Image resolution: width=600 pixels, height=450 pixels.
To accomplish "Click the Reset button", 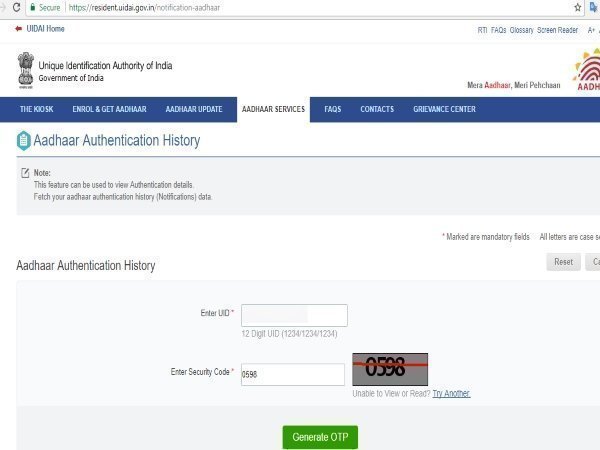I will pos(563,262).
